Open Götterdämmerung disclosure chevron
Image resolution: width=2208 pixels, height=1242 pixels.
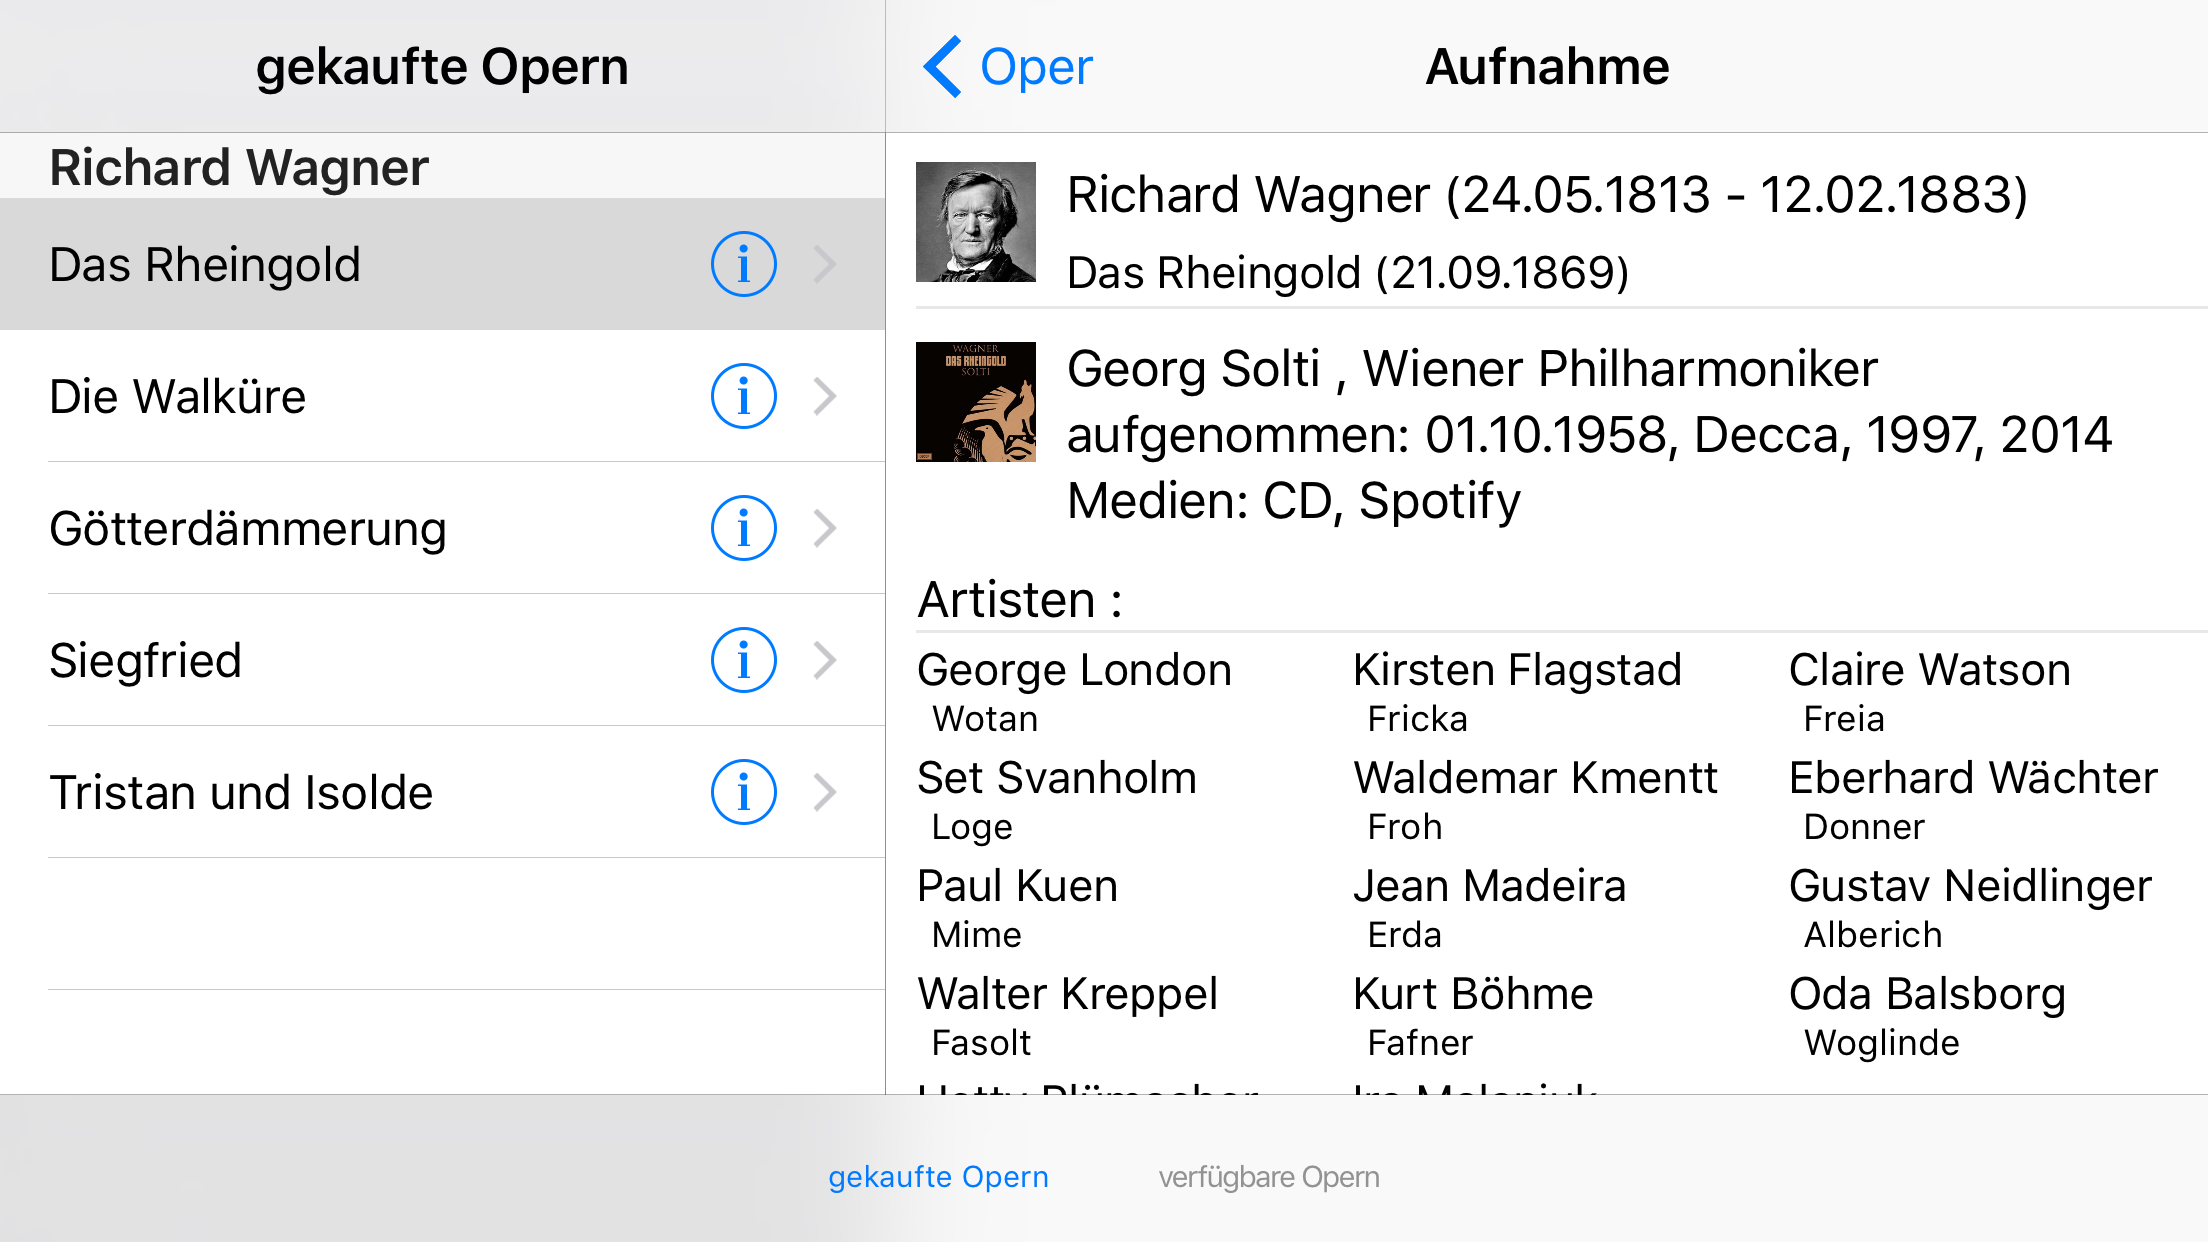click(825, 528)
